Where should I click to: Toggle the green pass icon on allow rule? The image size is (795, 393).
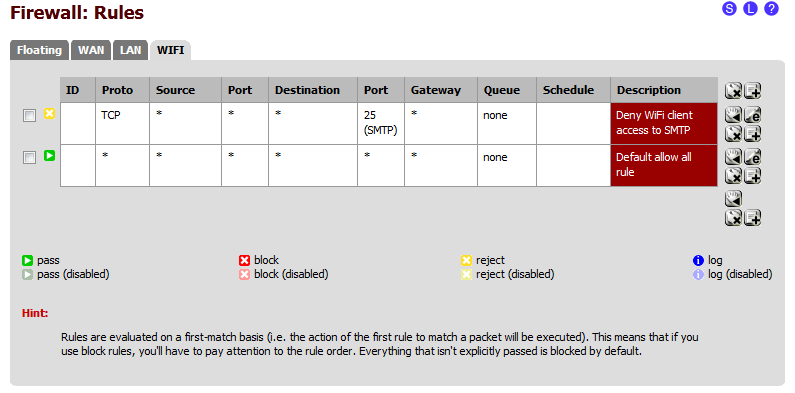[x=49, y=156]
